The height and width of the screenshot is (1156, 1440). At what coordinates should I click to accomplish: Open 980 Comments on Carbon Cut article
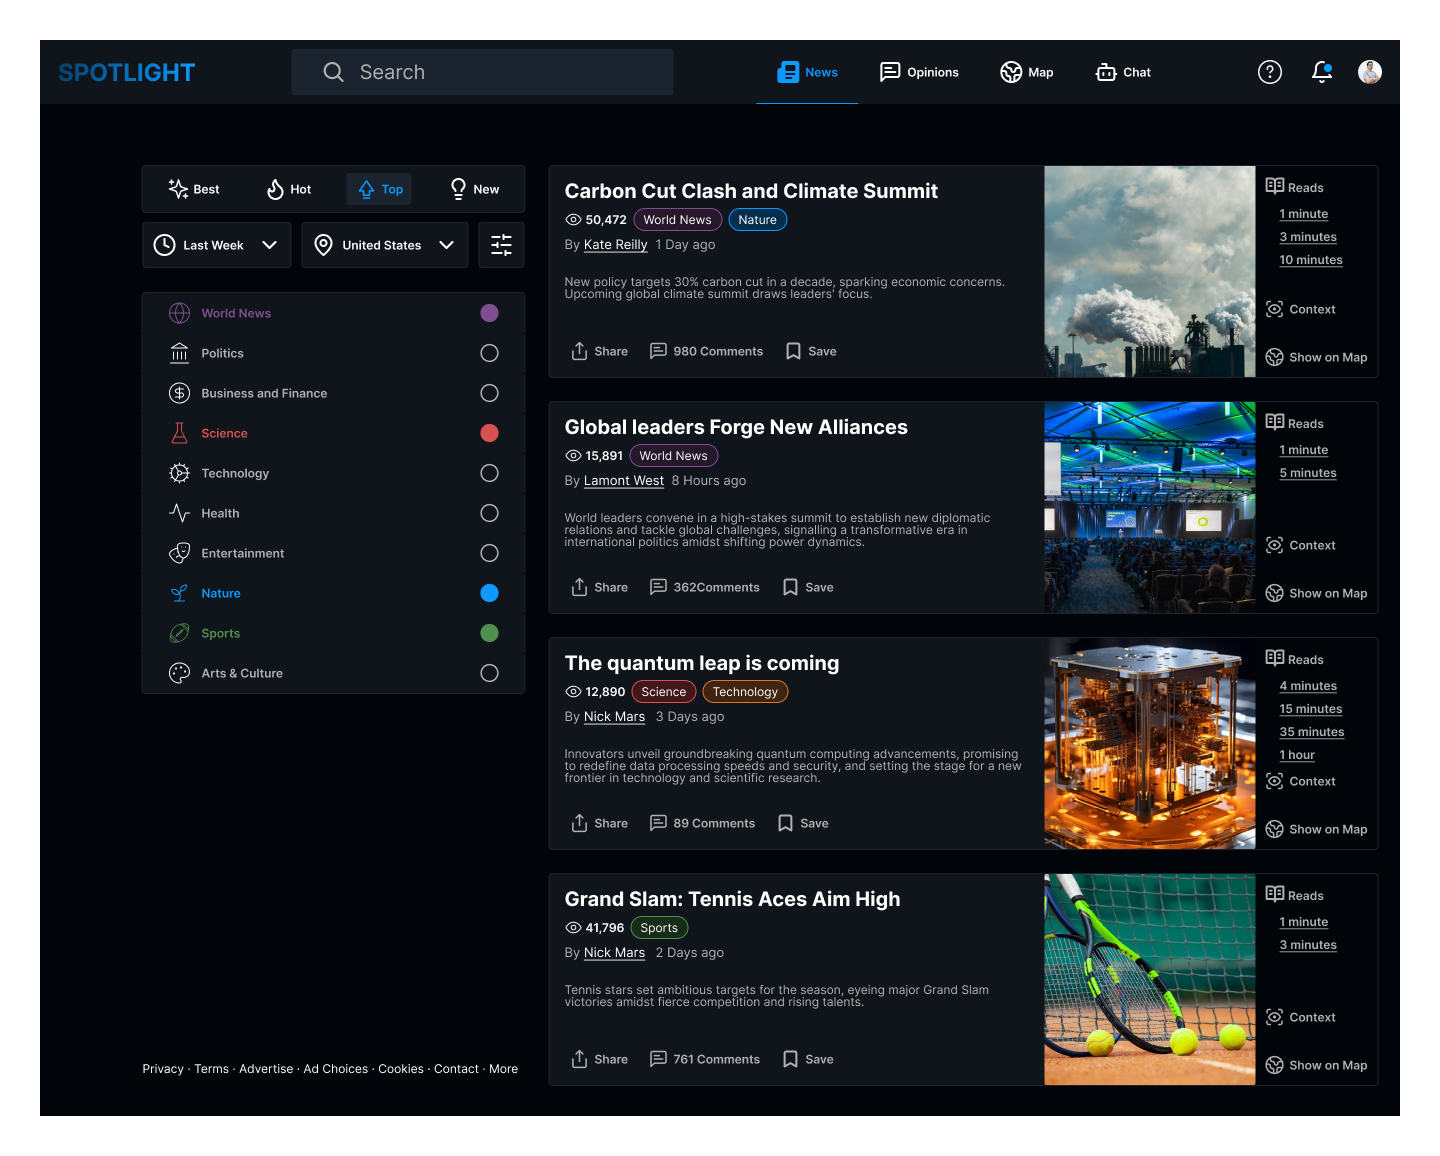(x=706, y=351)
